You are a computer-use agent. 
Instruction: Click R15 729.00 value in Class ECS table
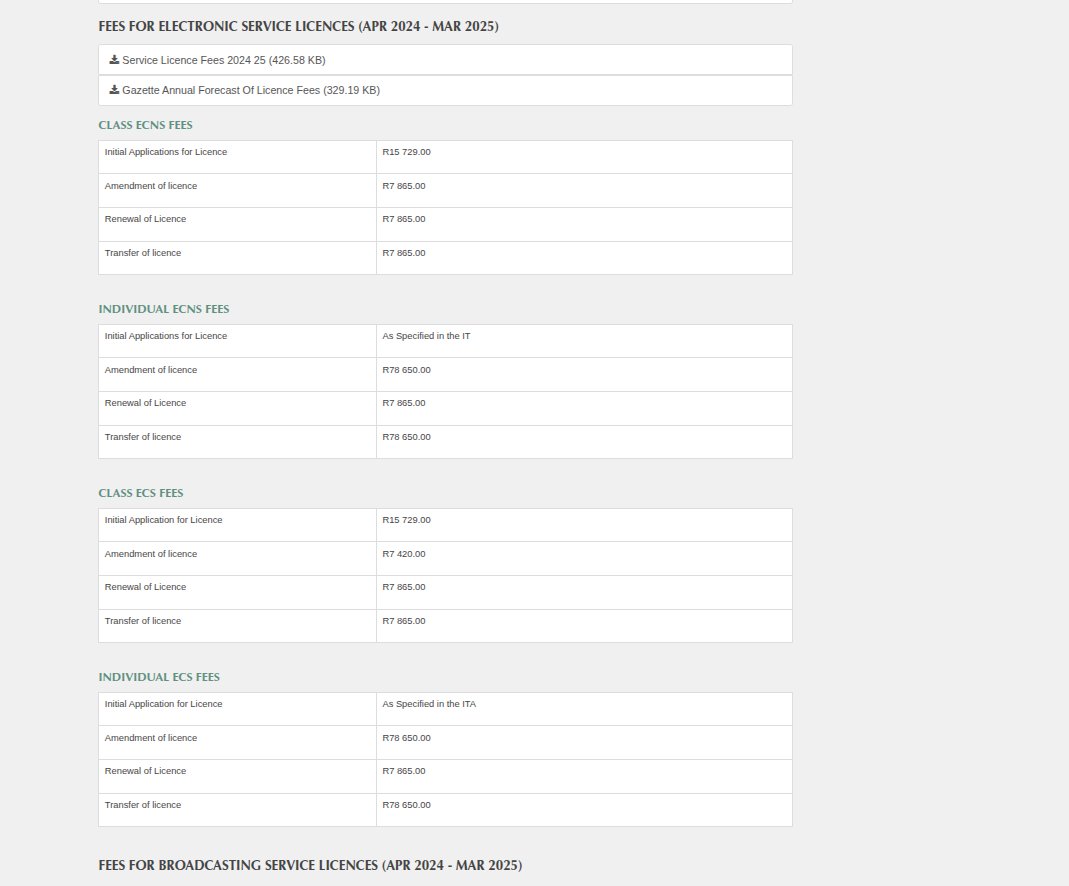[406, 520]
